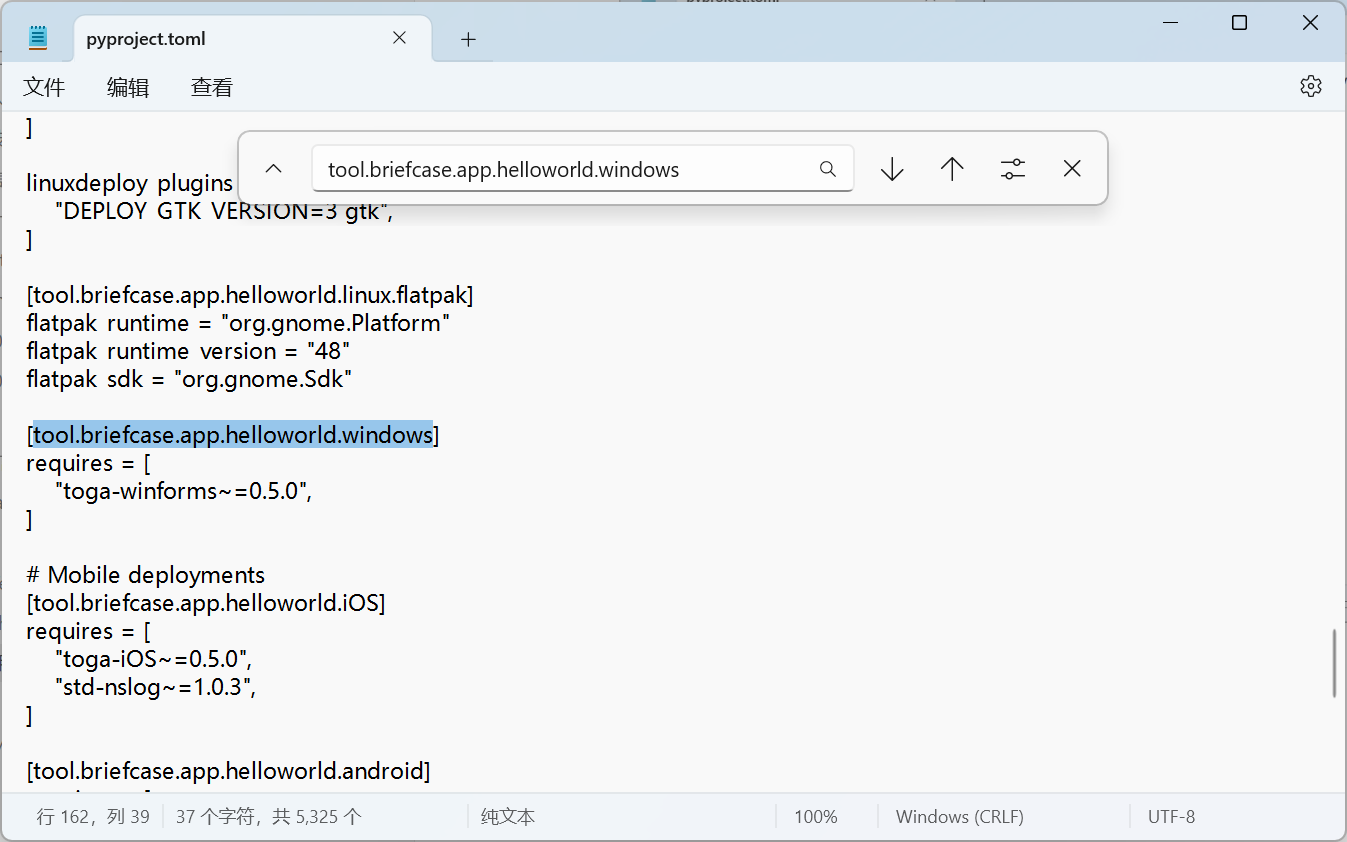The image size is (1347, 842).
Task: Find previous match with up arrow
Action: pyautogui.click(x=952, y=169)
